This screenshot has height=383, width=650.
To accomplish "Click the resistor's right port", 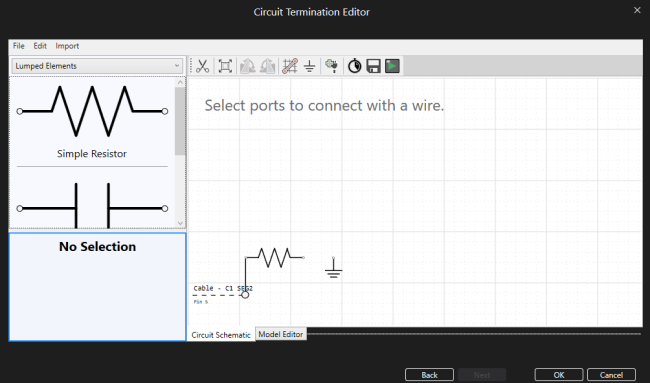I will coord(303,257).
